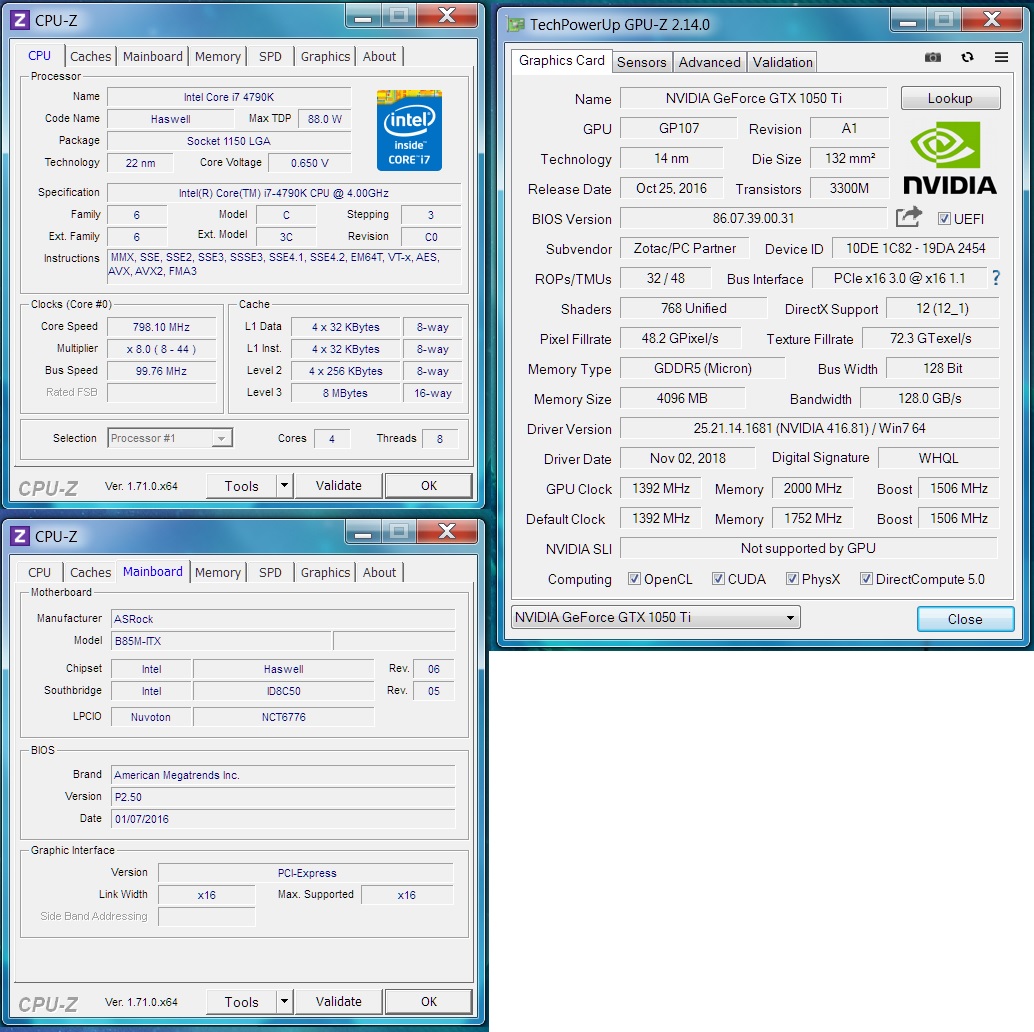
Task: Open the GPU-Z hamburger menu
Action: tap(1001, 57)
